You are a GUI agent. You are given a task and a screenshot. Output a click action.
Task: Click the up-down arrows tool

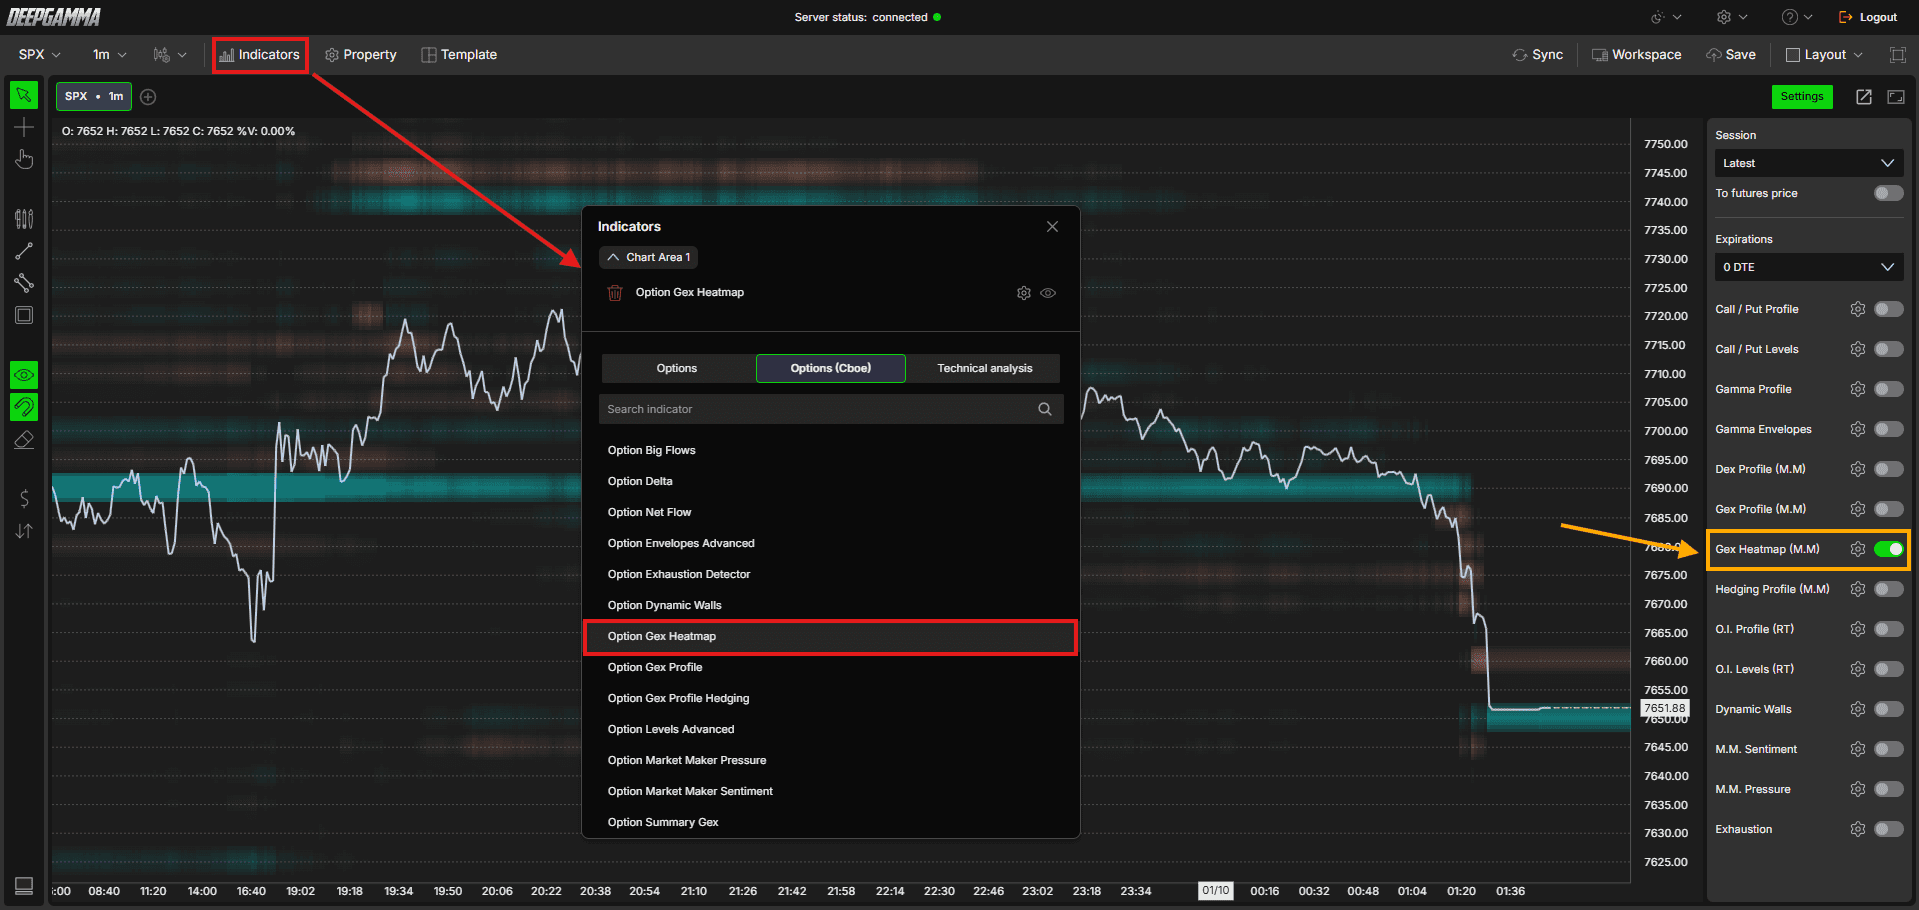click(x=24, y=531)
